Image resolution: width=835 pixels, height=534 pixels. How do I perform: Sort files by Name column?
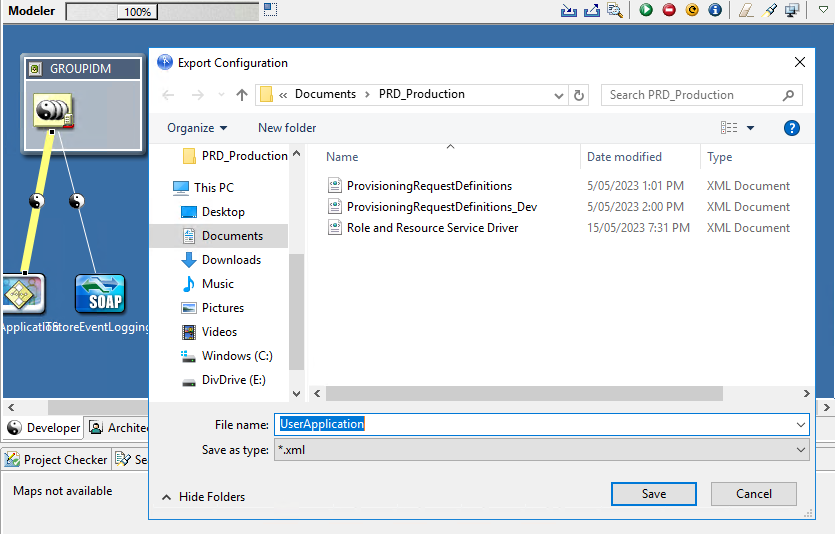[342, 157]
